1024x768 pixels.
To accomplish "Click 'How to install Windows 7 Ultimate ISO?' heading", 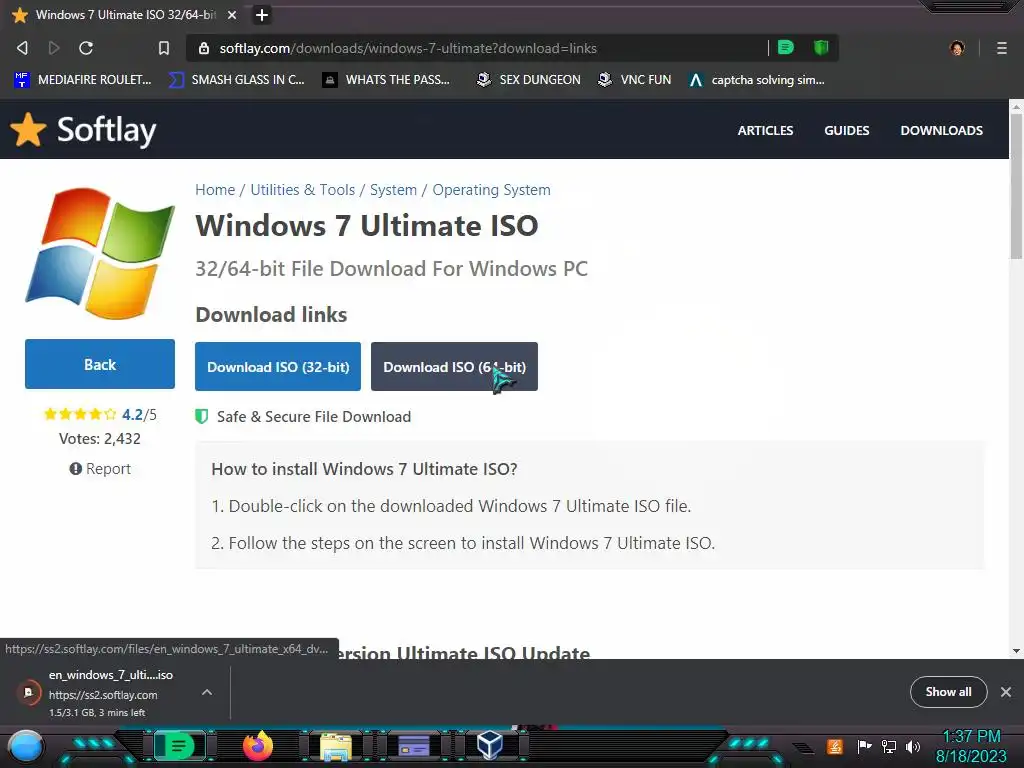I will [364, 469].
